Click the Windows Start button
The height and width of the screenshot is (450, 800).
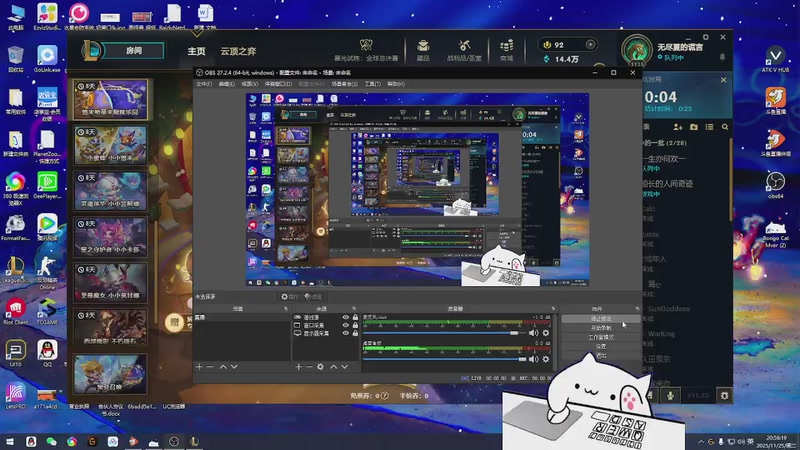point(10,442)
